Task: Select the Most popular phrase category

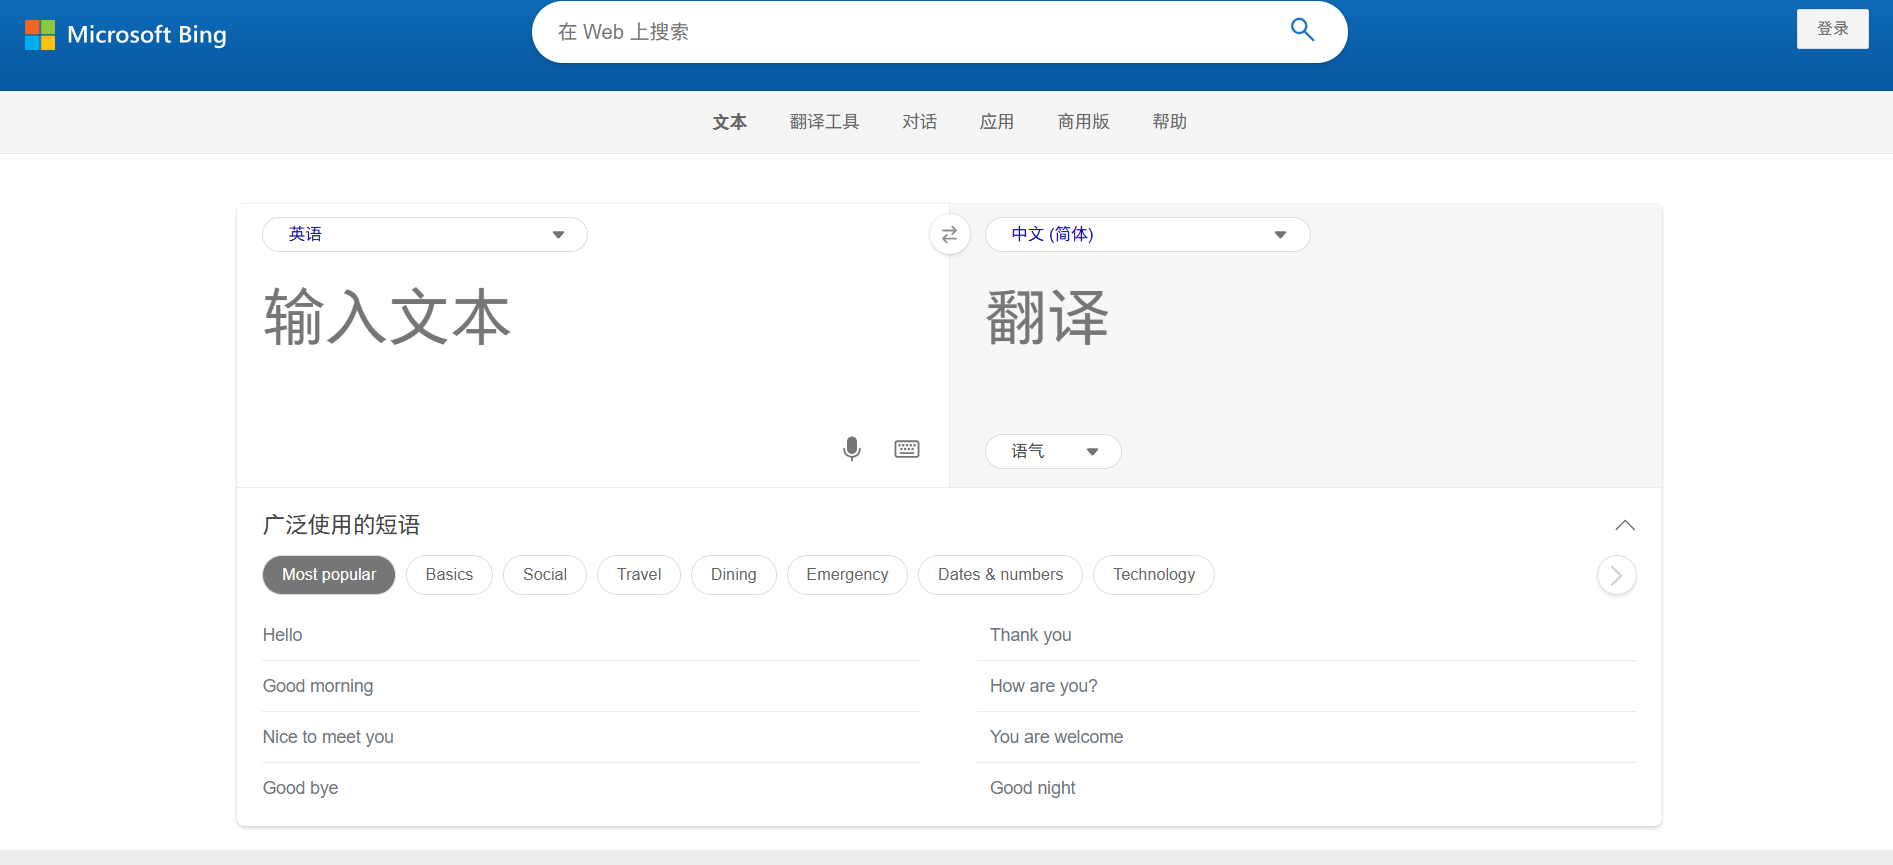Action: coord(329,575)
